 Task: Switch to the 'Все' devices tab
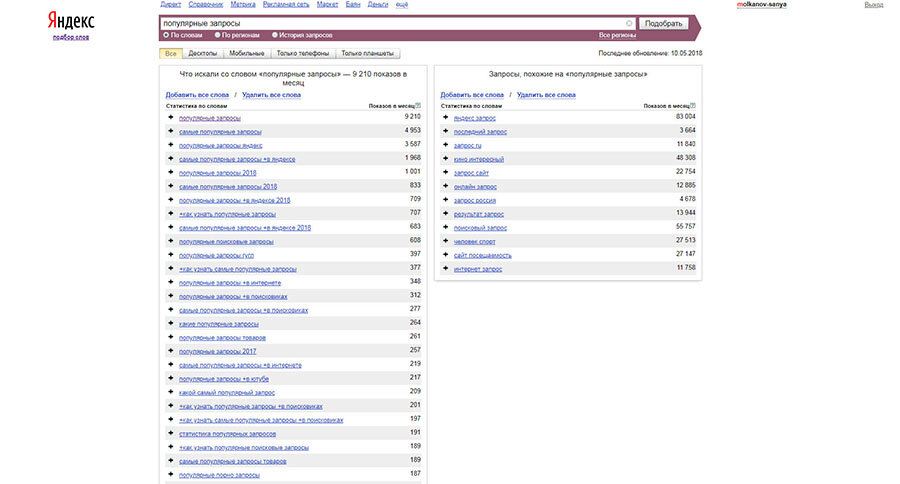pyautogui.click(x=170, y=53)
